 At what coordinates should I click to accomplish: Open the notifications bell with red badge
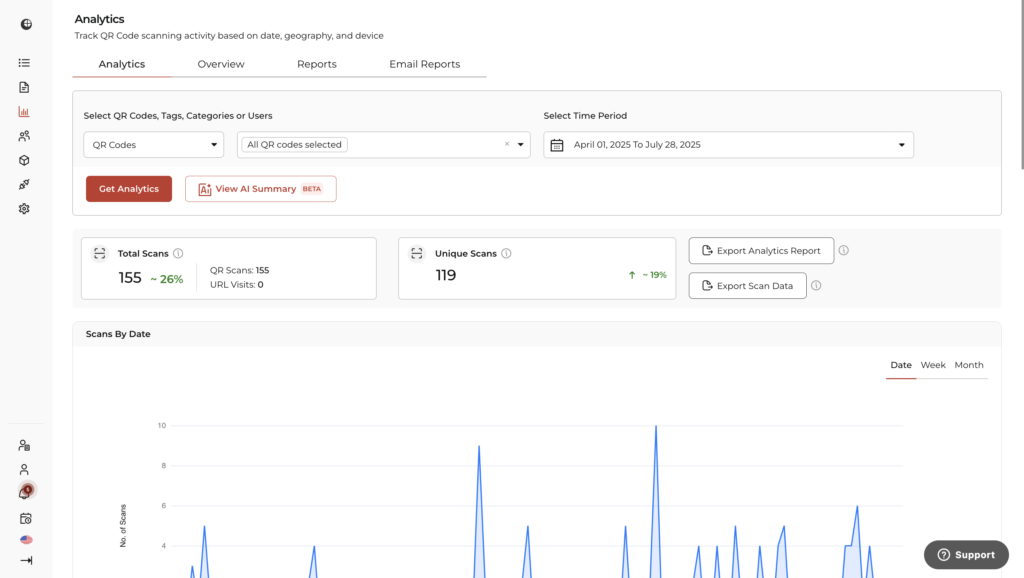click(26, 492)
